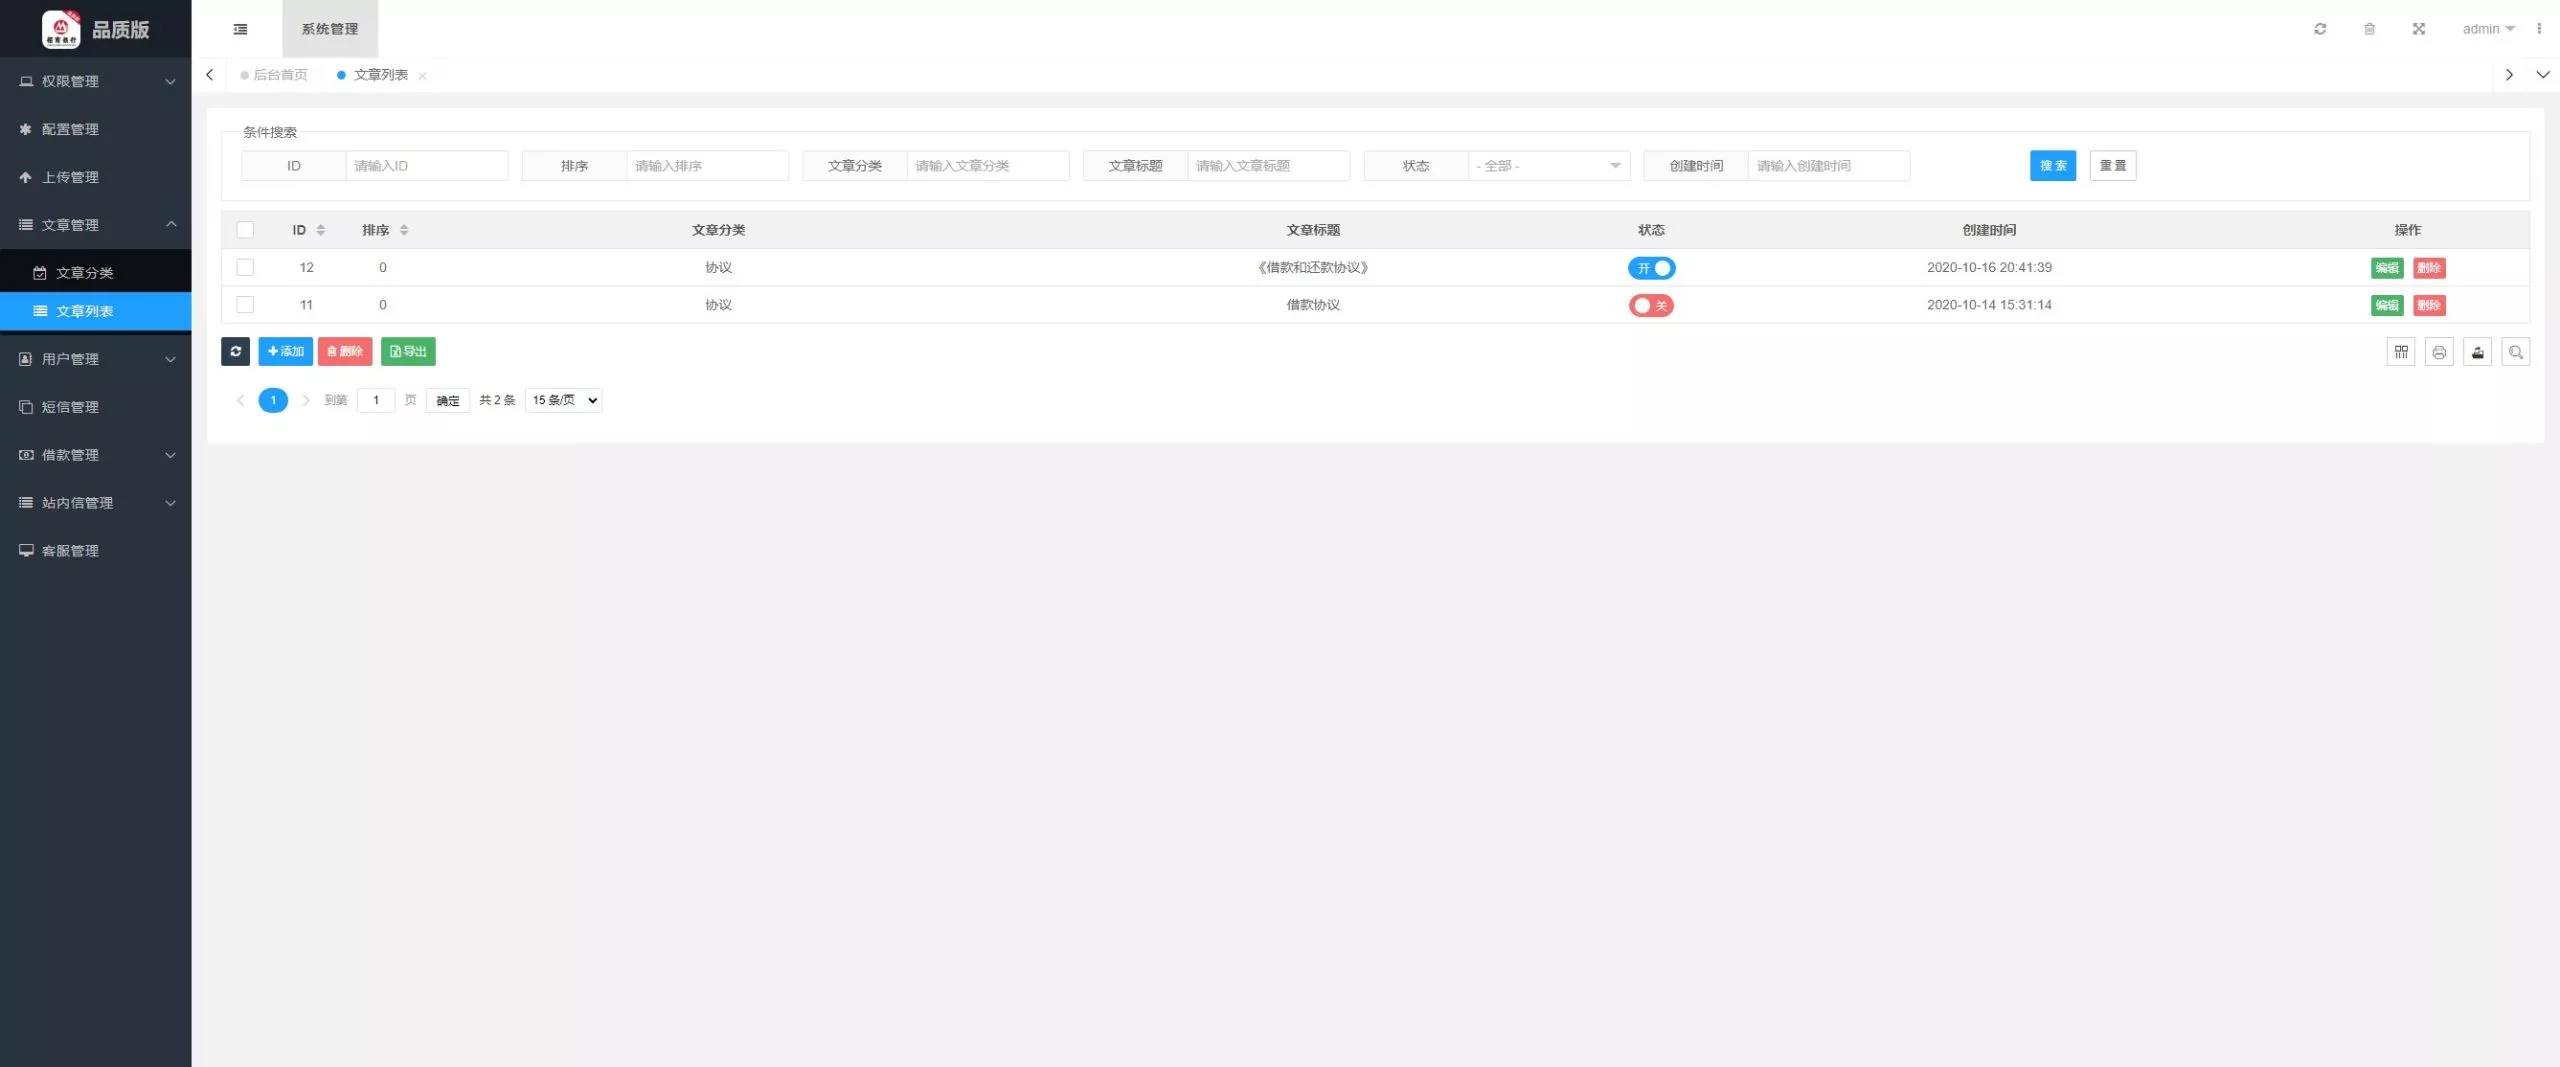2560x1067 pixels.
Task: Turn on the status switch for article 11
Action: [x=1651, y=305]
